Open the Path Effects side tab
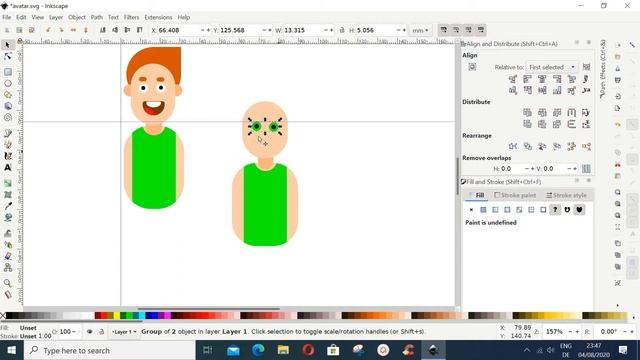 point(603,68)
